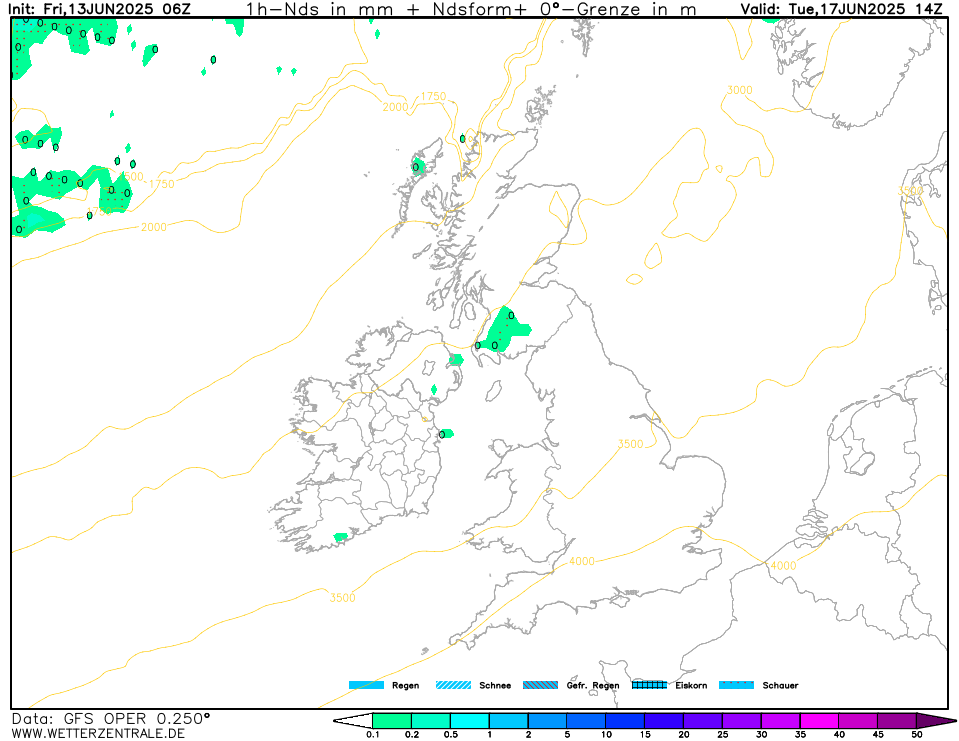This screenshot has width=959, height=741.
Task: Click the '0.5' scale tick label
Action: pyautogui.click(x=451, y=735)
